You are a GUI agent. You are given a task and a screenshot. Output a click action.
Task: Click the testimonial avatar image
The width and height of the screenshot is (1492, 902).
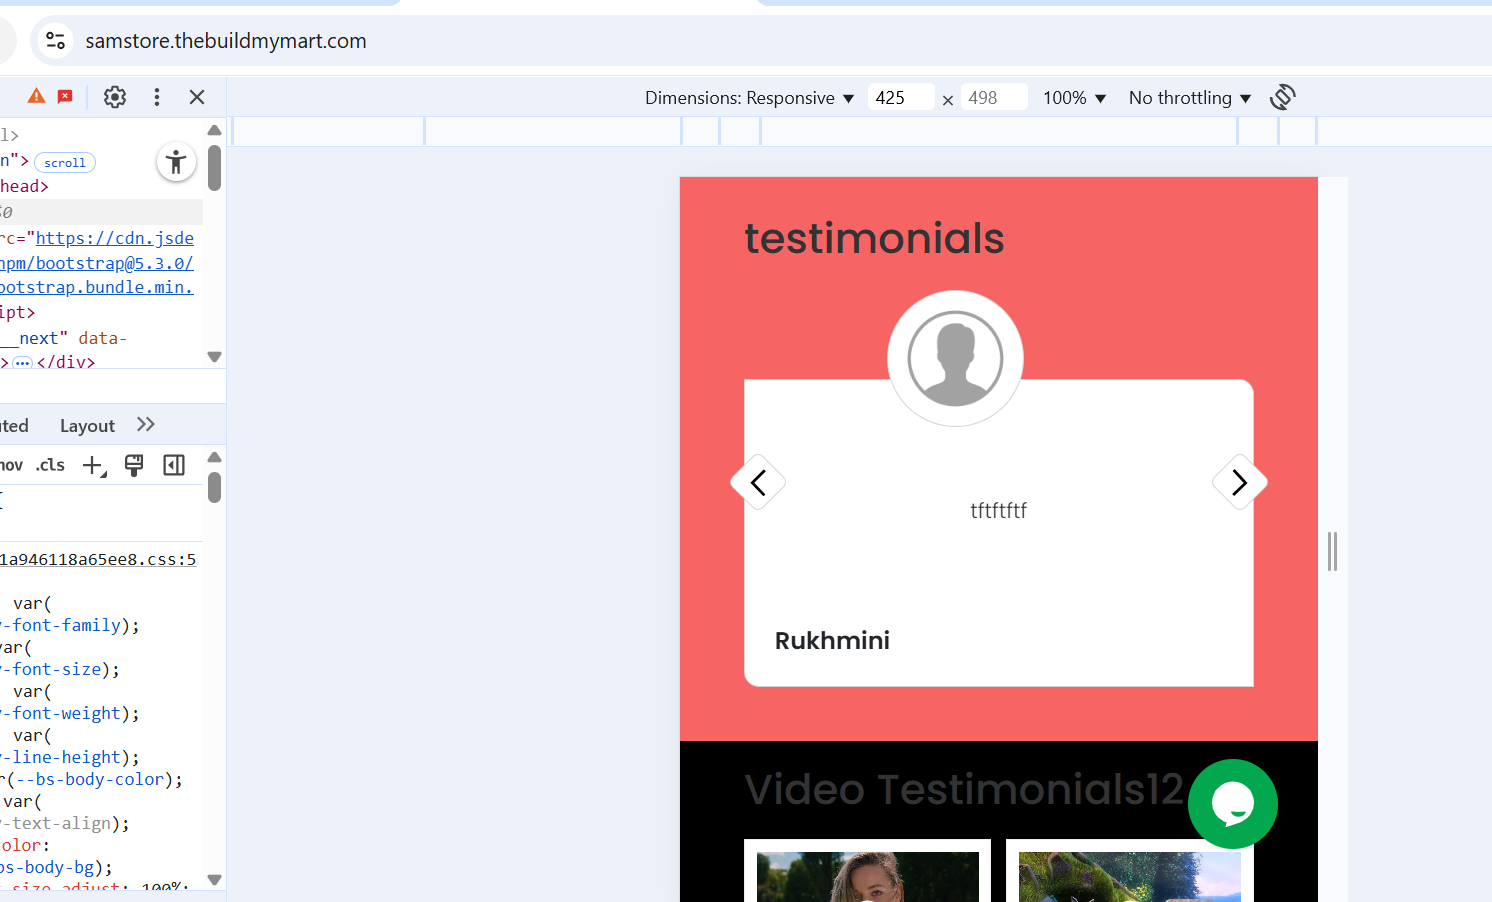point(955,358)
